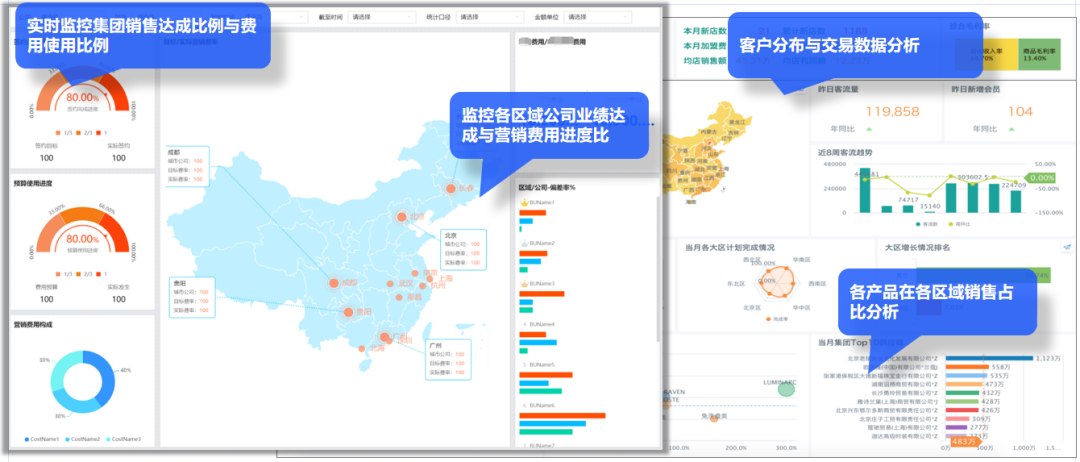
Task: Click the export icon in 大区增长情况排名 panel
Action: (1067, 247)
